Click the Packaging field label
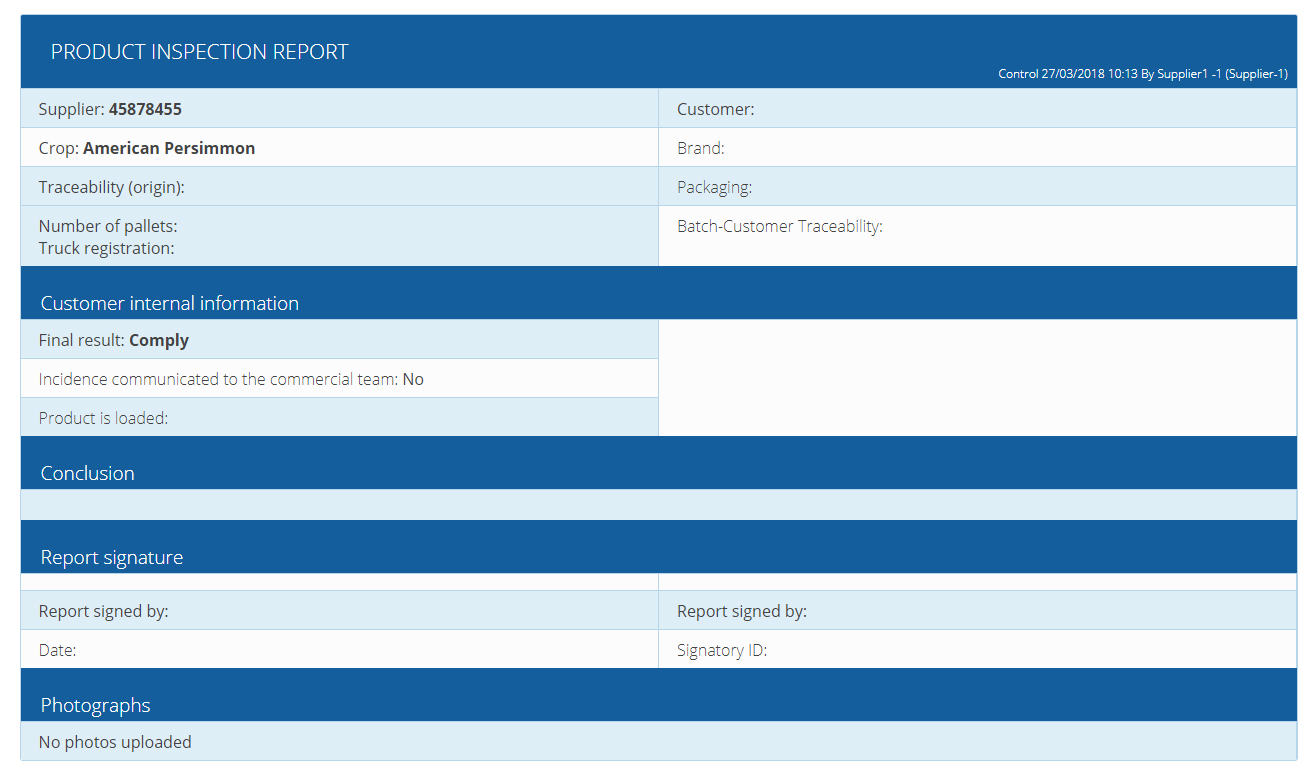The width and height of the screenshot is (1312, 774). tap(714, 187)
